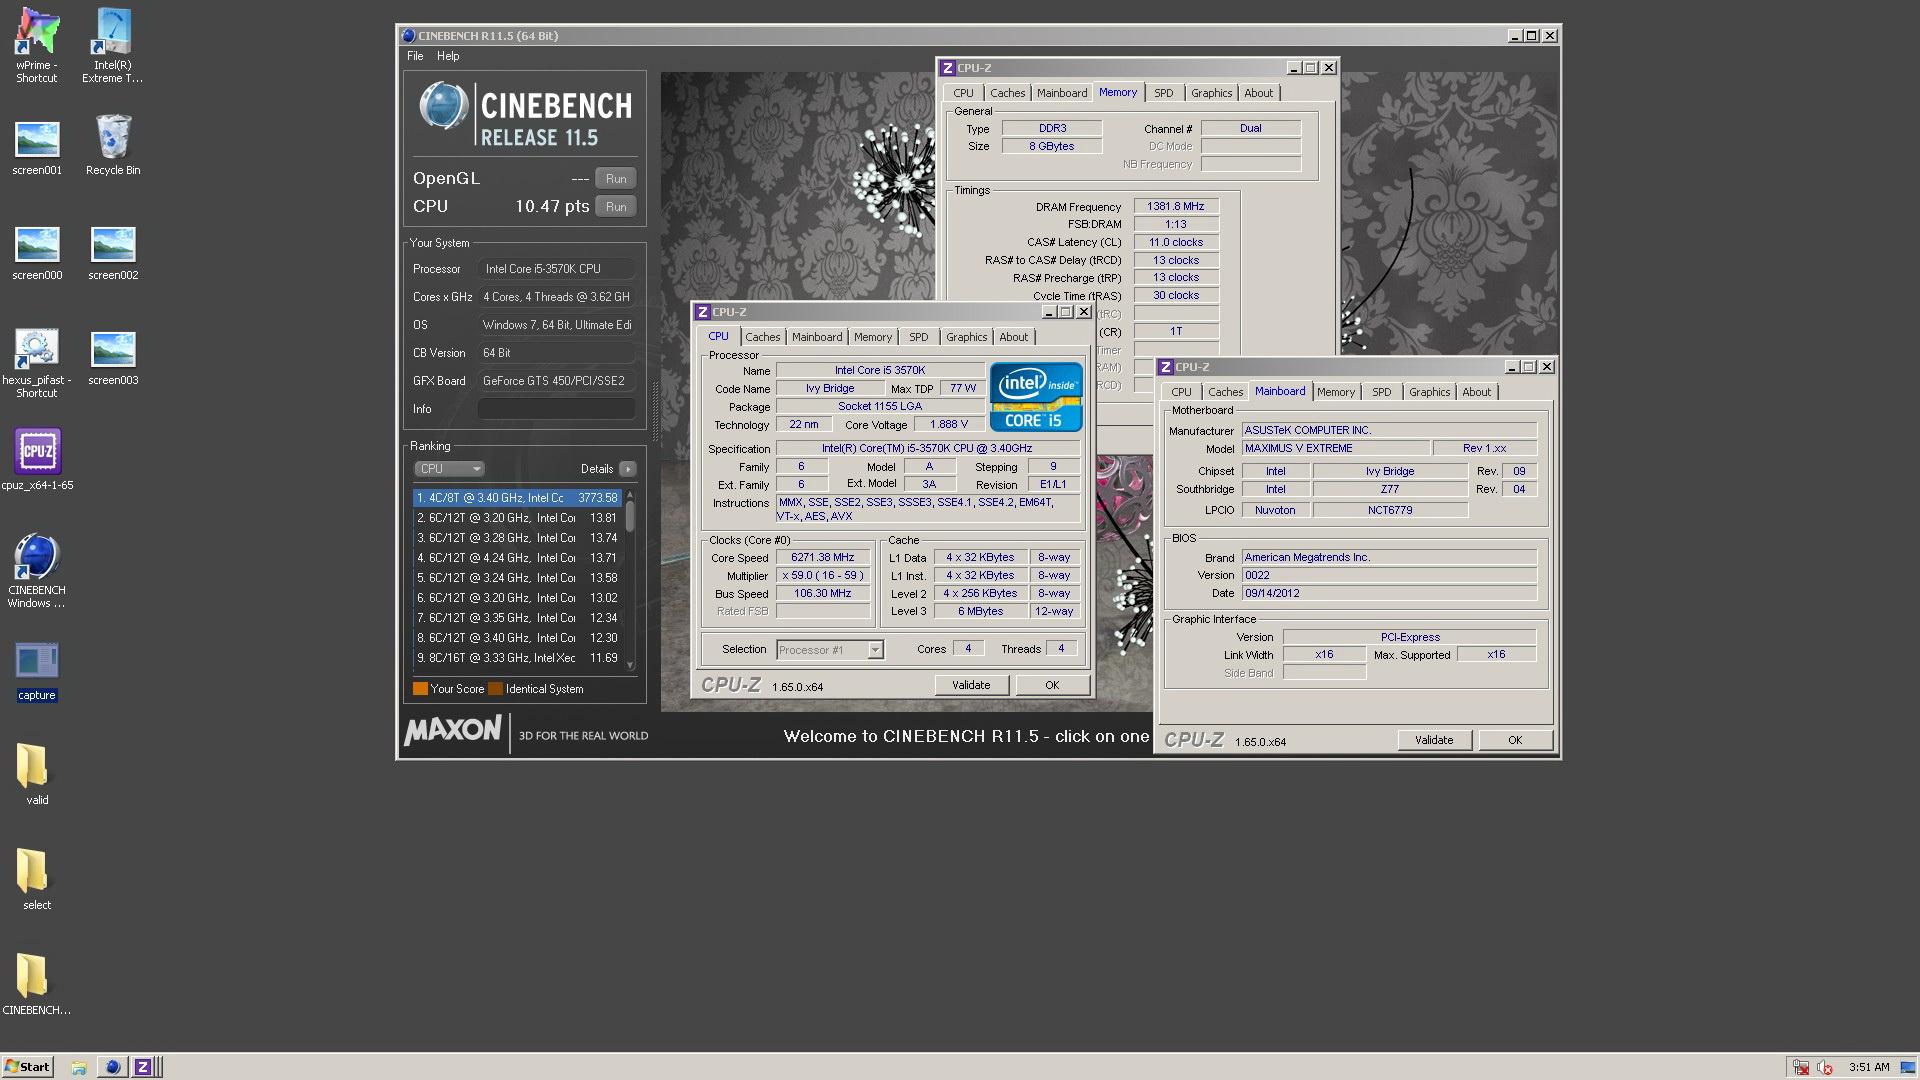Click the MAXIMUS V EXTREME model field

1335,448
